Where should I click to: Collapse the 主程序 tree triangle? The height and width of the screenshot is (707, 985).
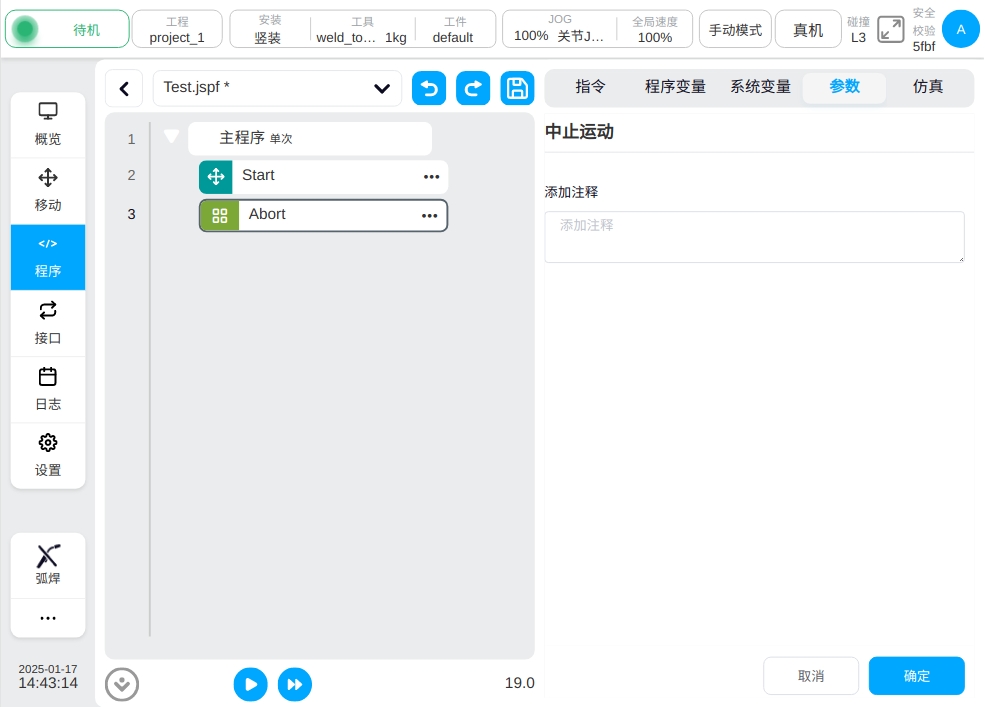point(172,136)
